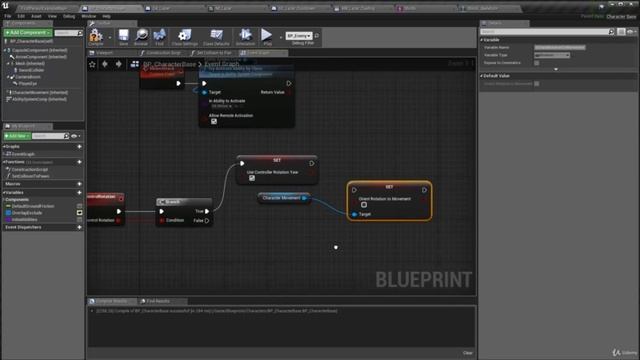Go back with the graph navigation left arrow
The image size is (640, 360).
105,64
